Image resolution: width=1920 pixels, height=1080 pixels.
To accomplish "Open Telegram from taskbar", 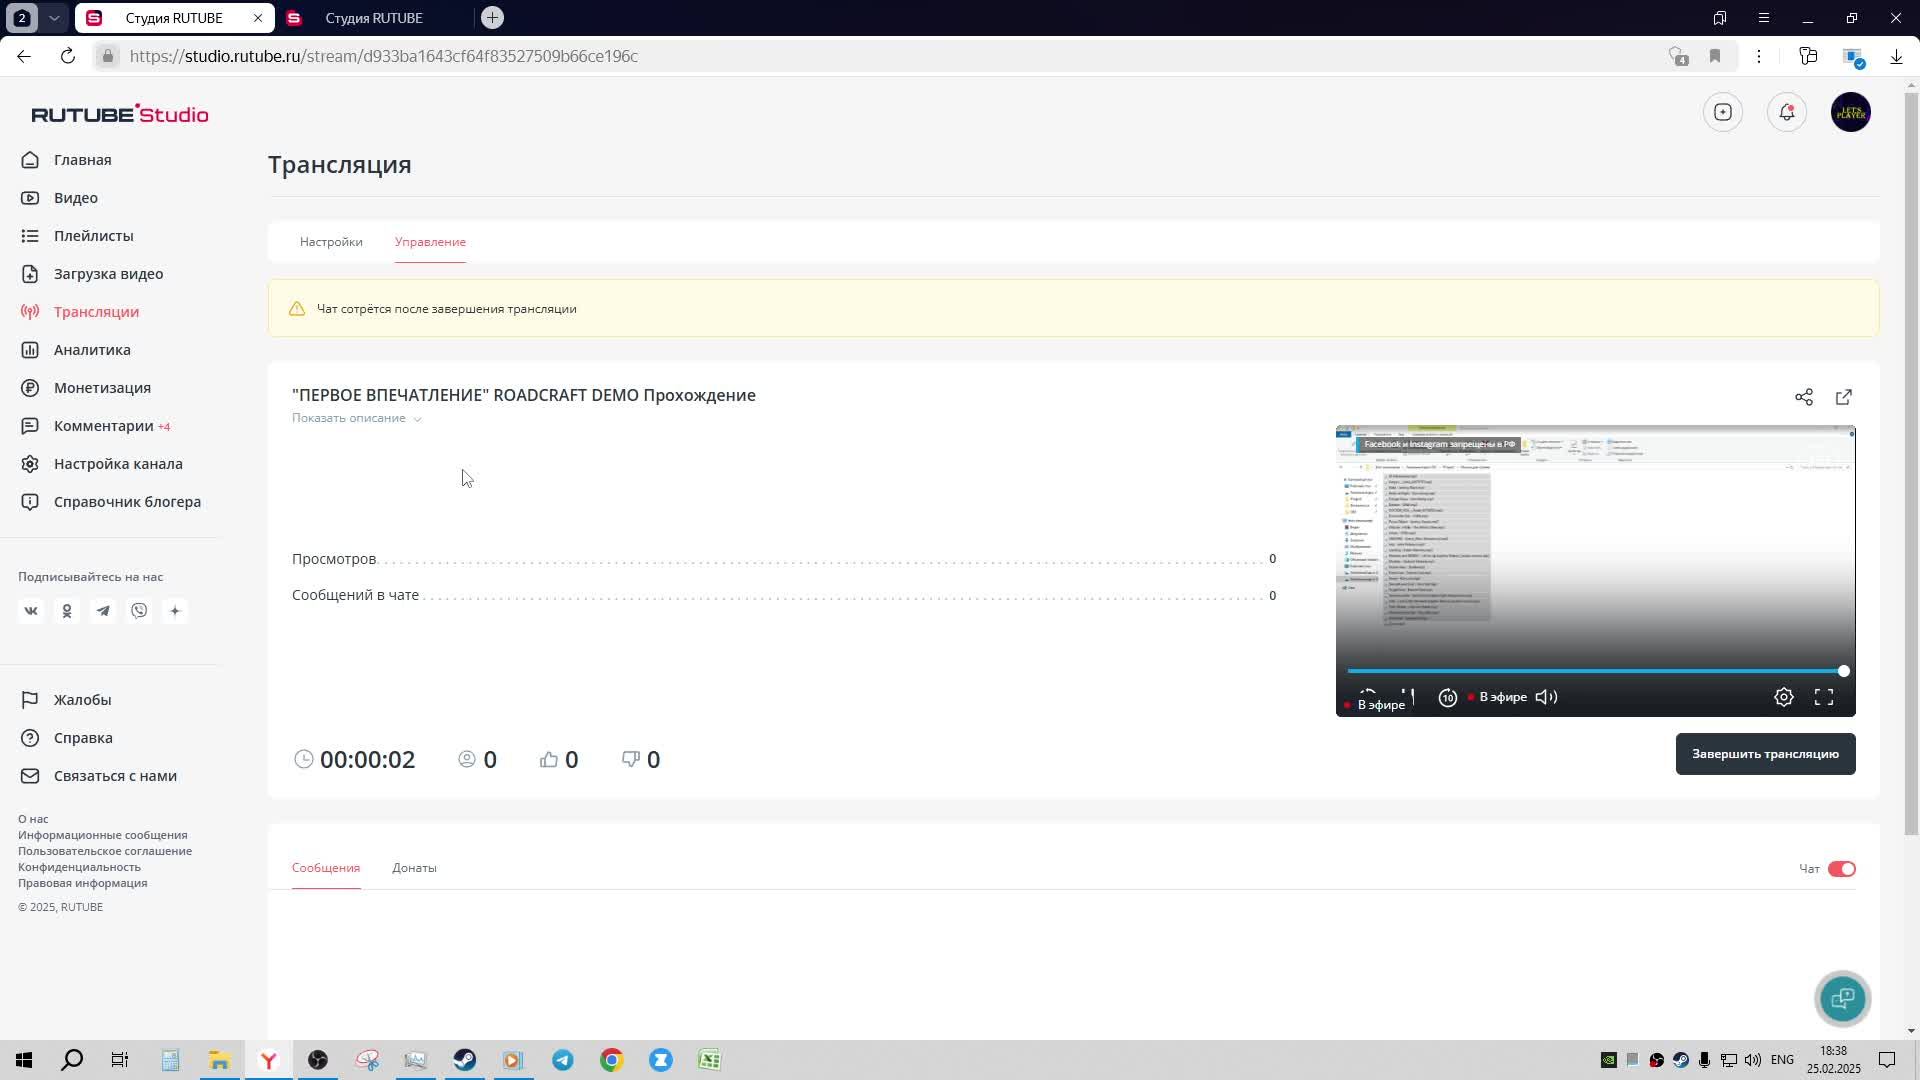I will pyautogui.click(x=563, y=1060).
